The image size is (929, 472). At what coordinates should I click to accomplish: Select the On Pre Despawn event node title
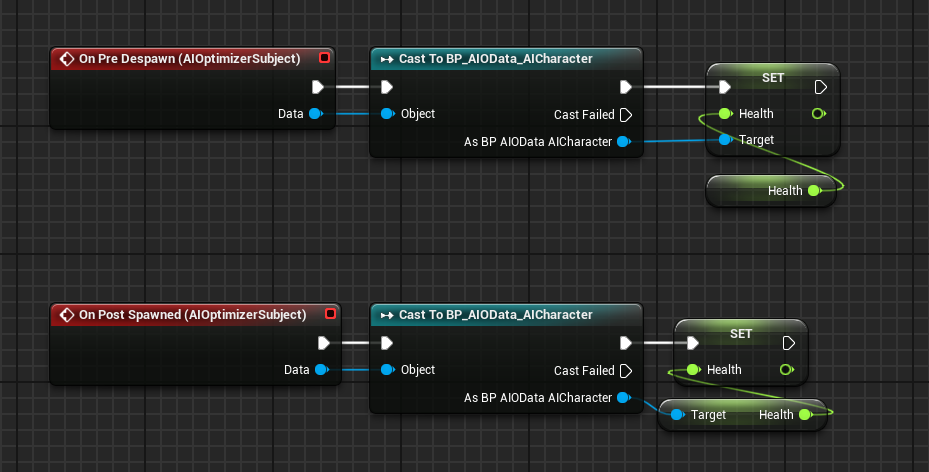(189, 59)
